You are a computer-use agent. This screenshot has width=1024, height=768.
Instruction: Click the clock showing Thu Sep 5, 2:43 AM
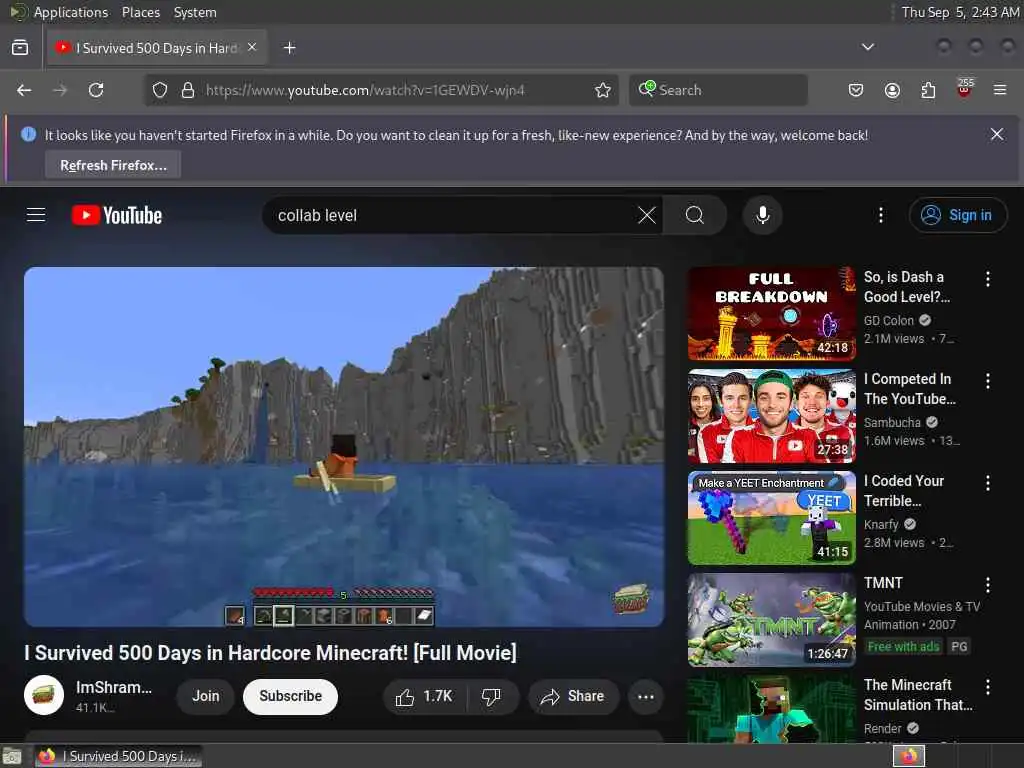[x=959, y=12]
